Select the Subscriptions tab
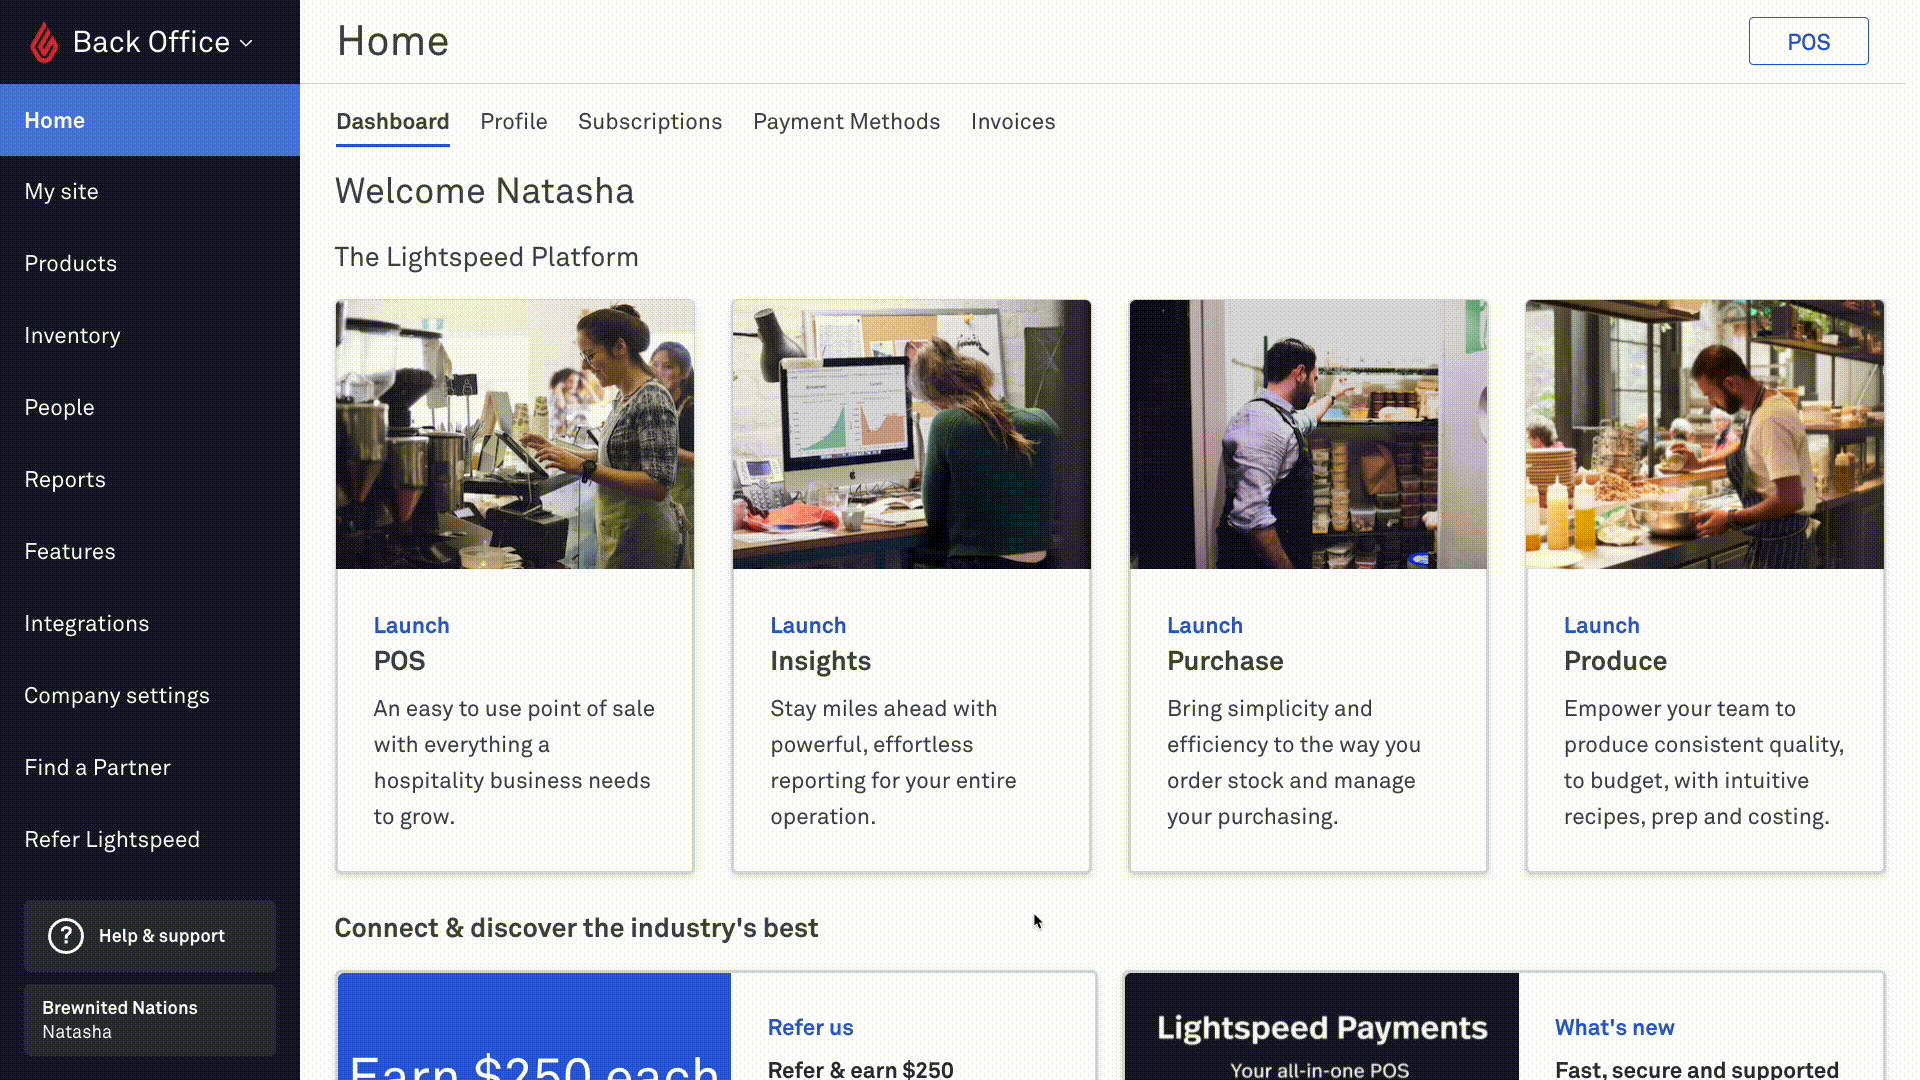Screen dimensions: 1920x1080 click(650, 121)
